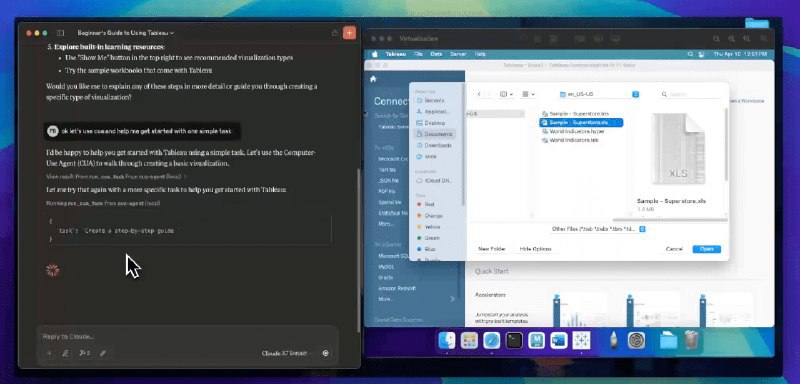Viewport: 800px width, 384px height.
Task: Open the blue folder in the dock
Action: pos(668,340)
